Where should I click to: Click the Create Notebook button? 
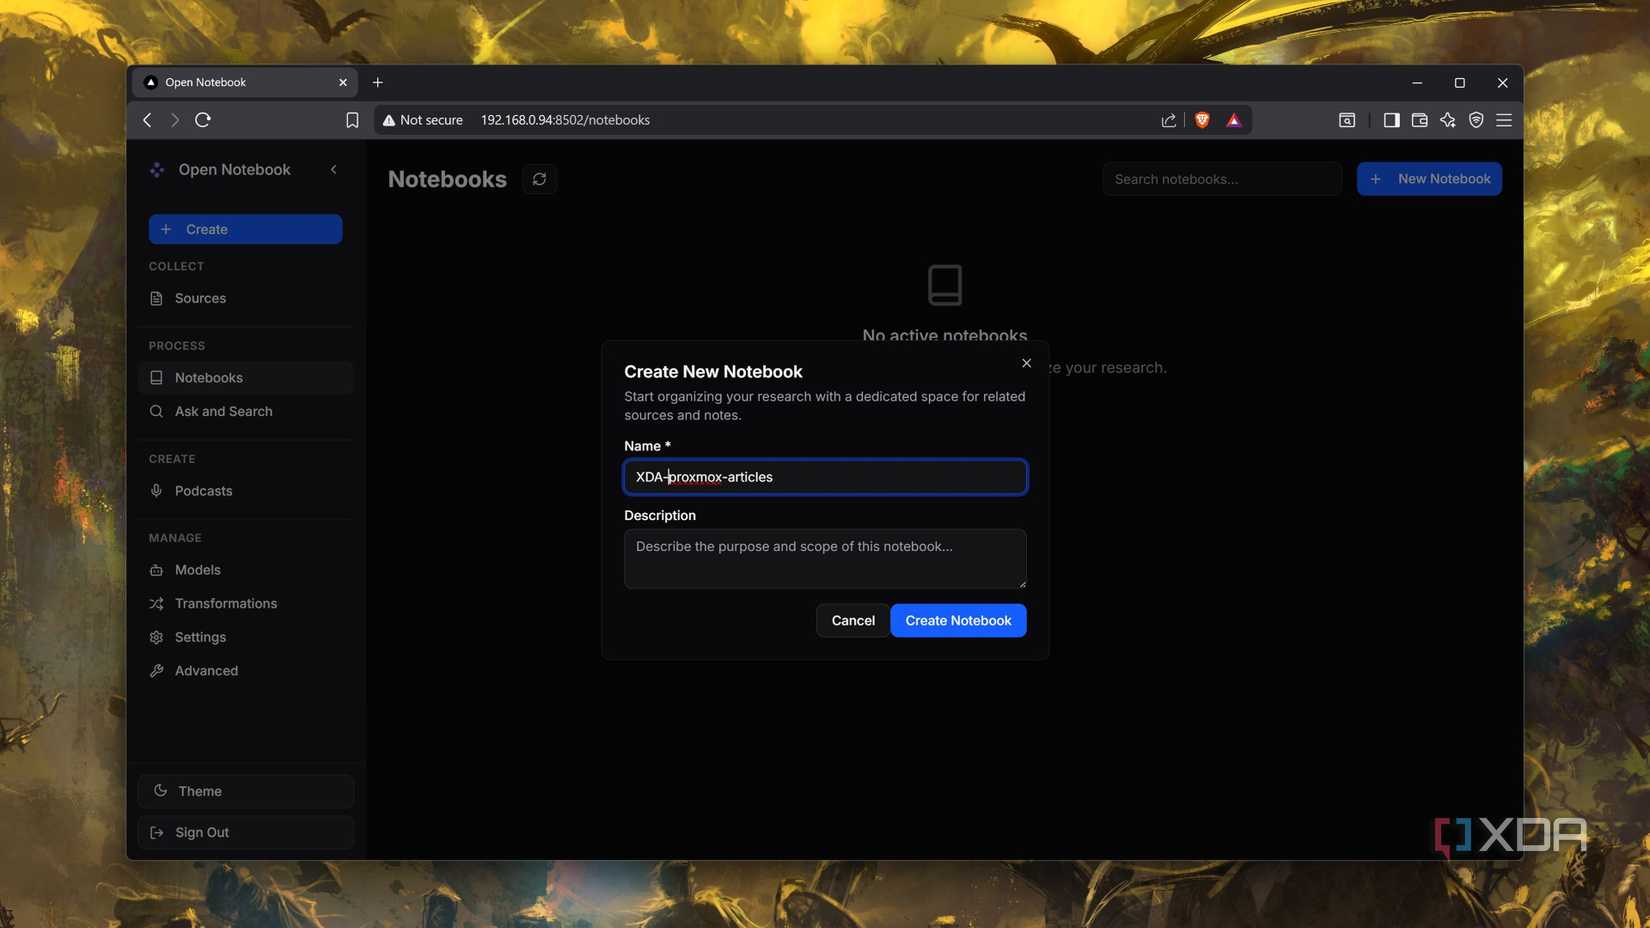(x=958, y=620)
